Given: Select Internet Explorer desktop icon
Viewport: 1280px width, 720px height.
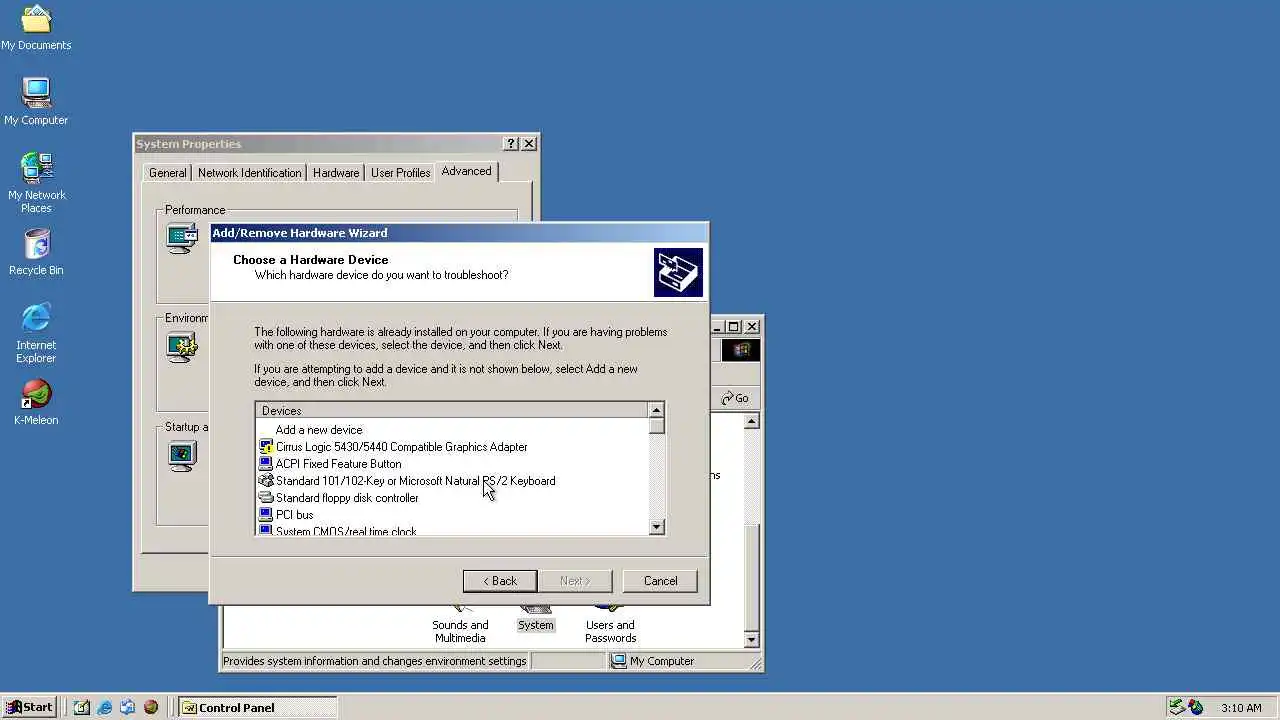Looking at the screenshot, I should (36, 332).
